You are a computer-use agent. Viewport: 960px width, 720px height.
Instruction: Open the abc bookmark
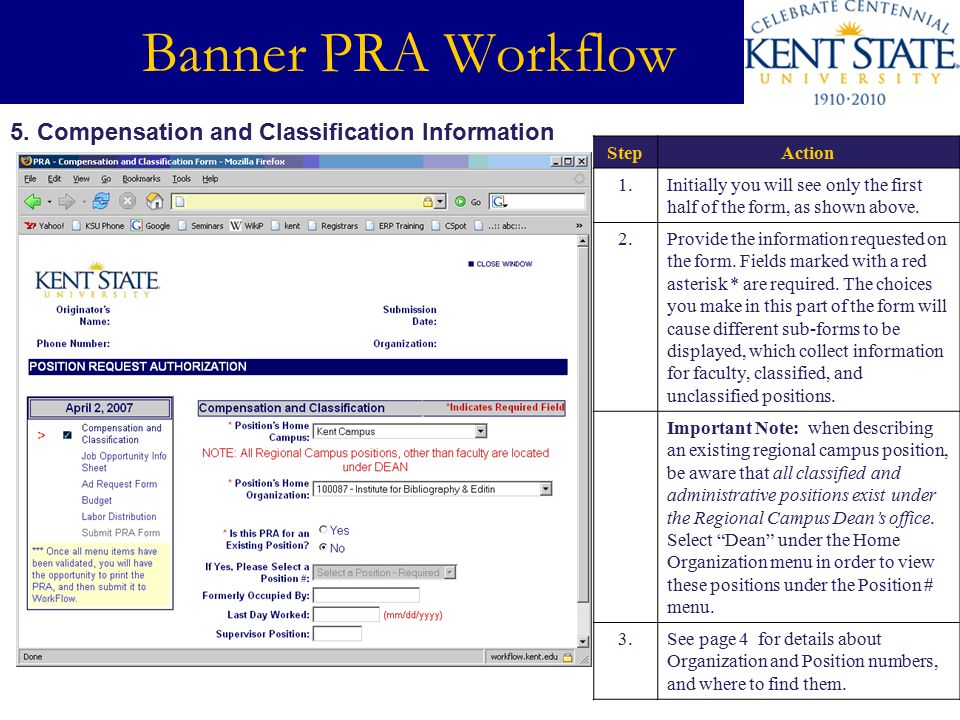[501, 226]
